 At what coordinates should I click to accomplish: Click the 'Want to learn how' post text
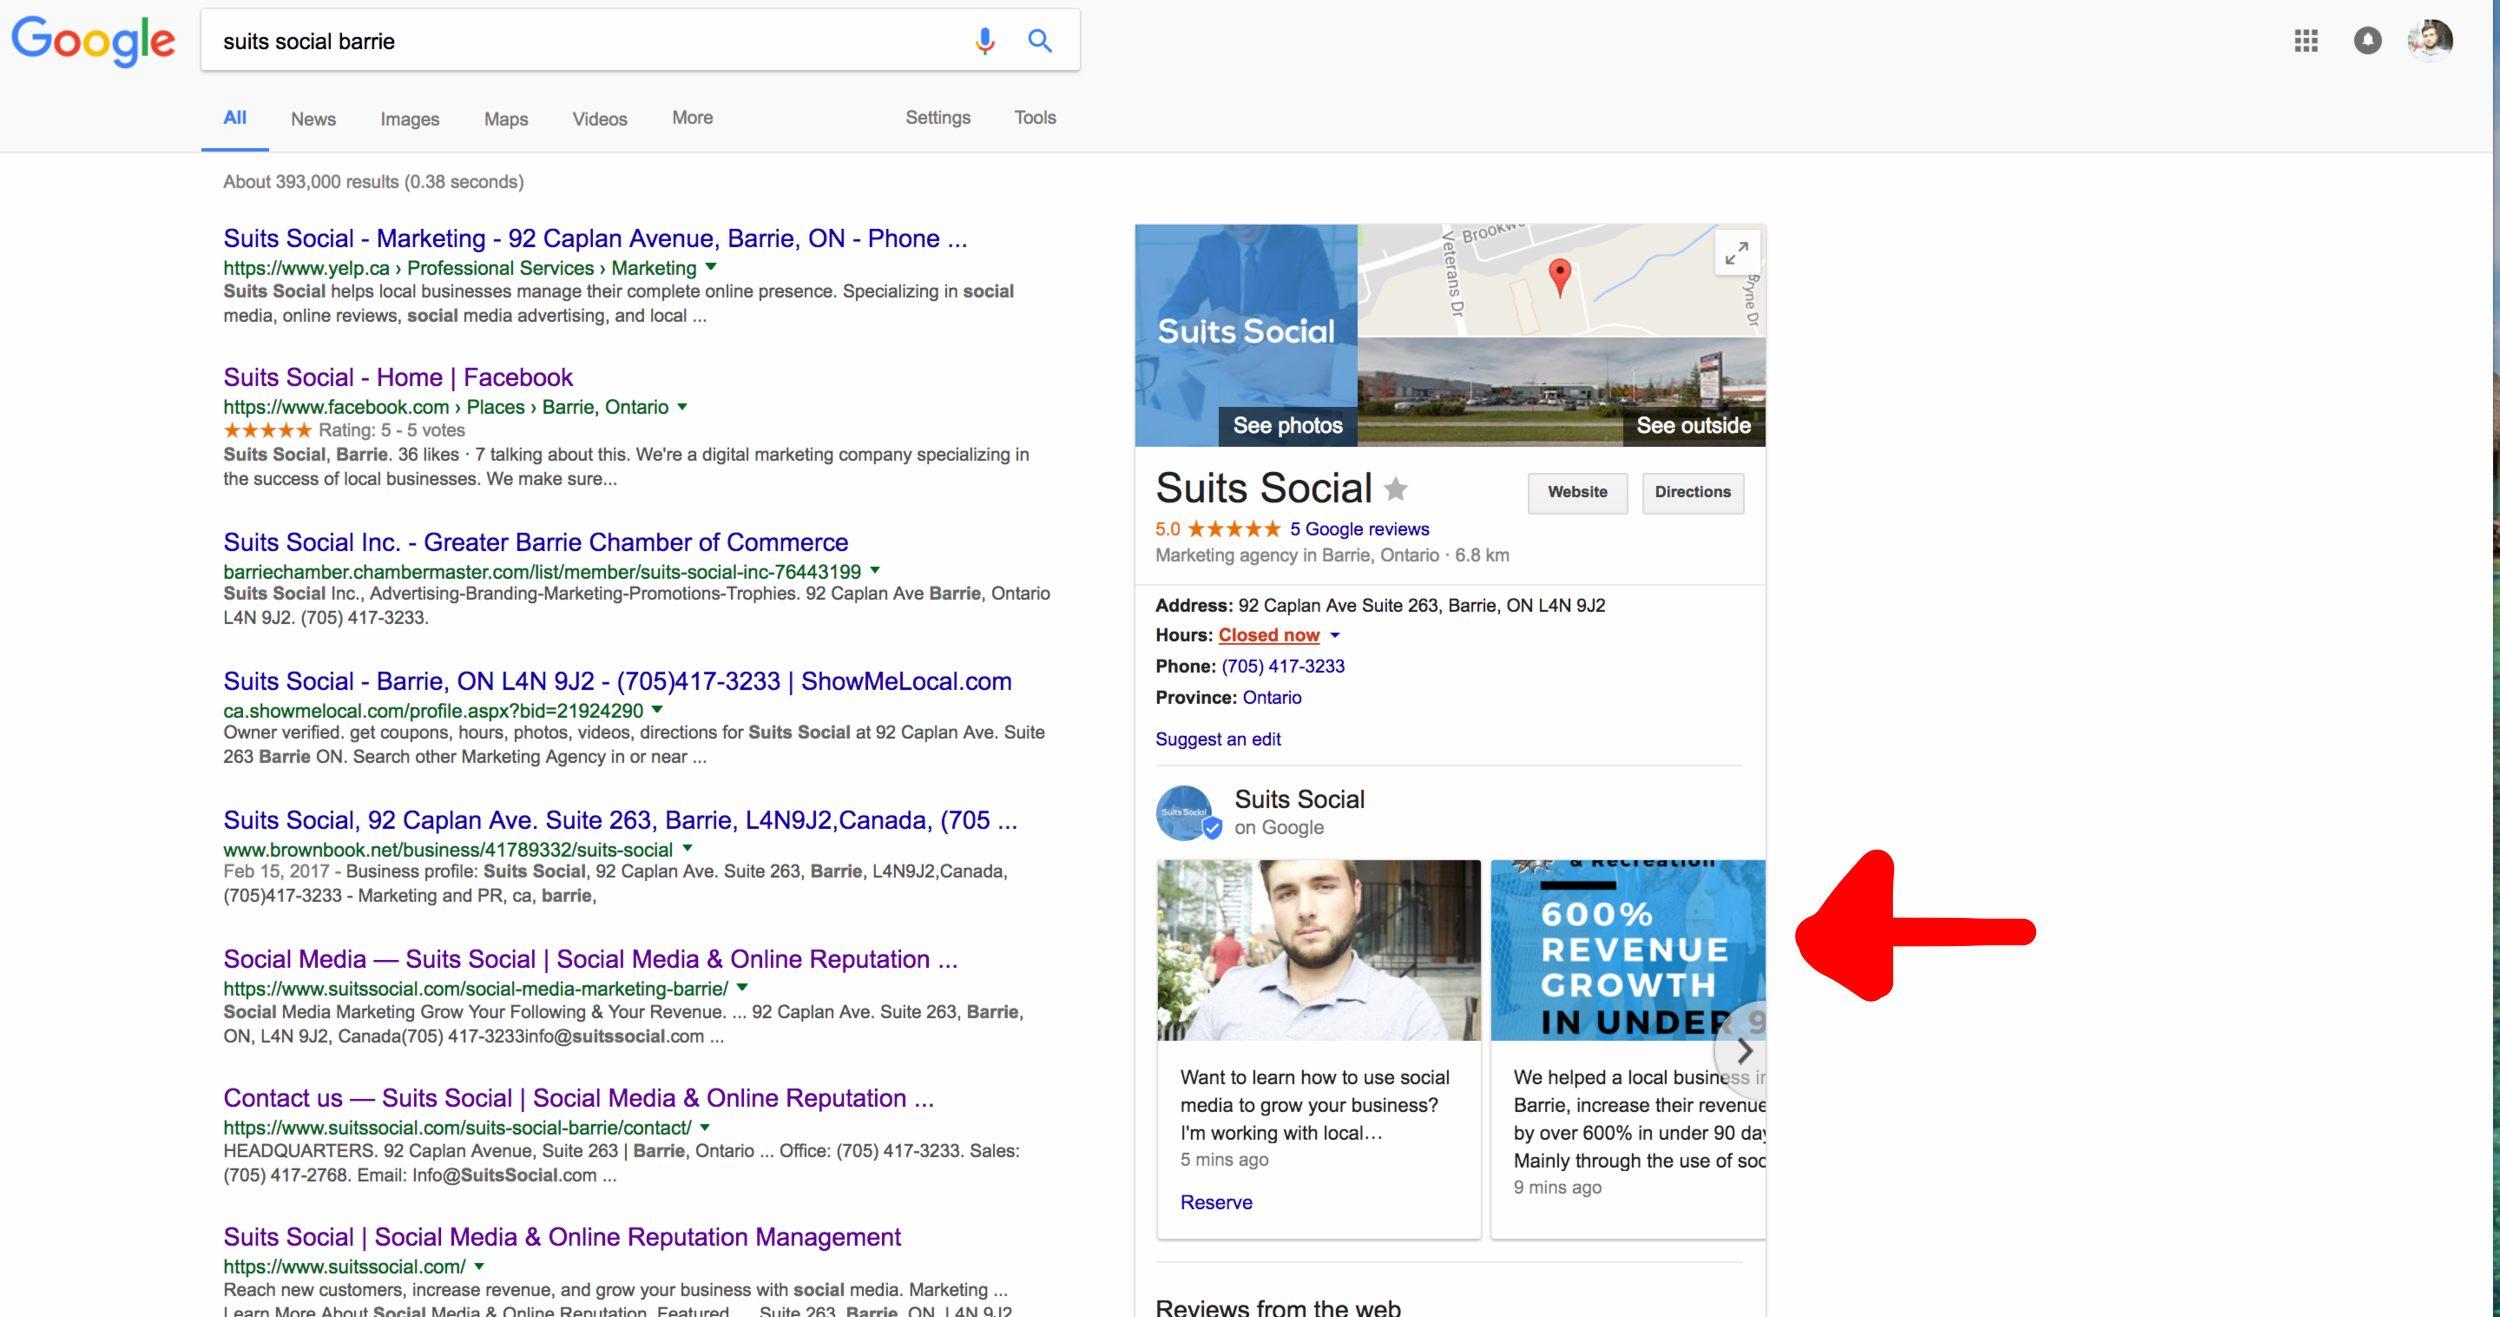click(1314, 1106)
